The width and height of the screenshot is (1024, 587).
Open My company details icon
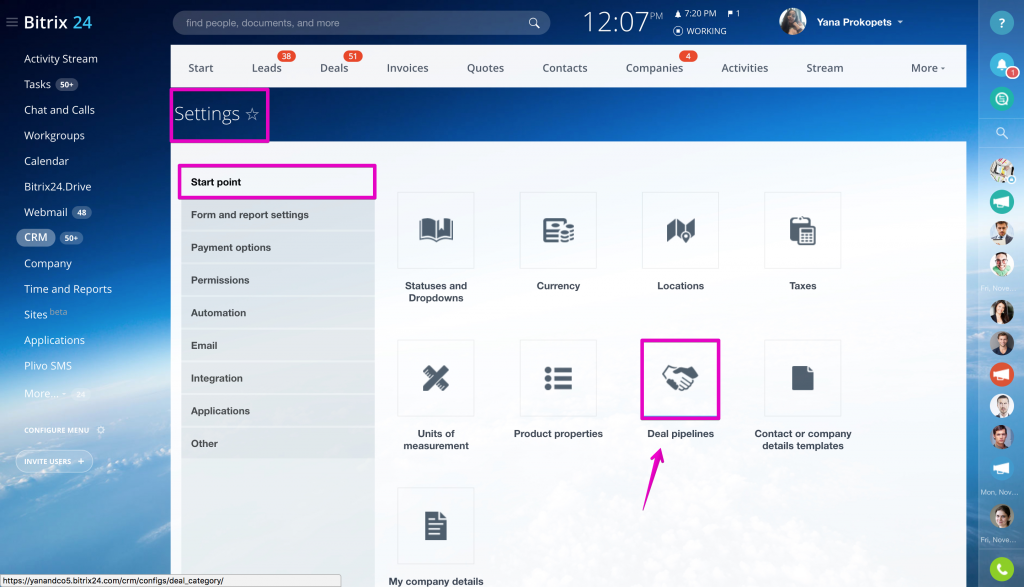click(436, 526)
